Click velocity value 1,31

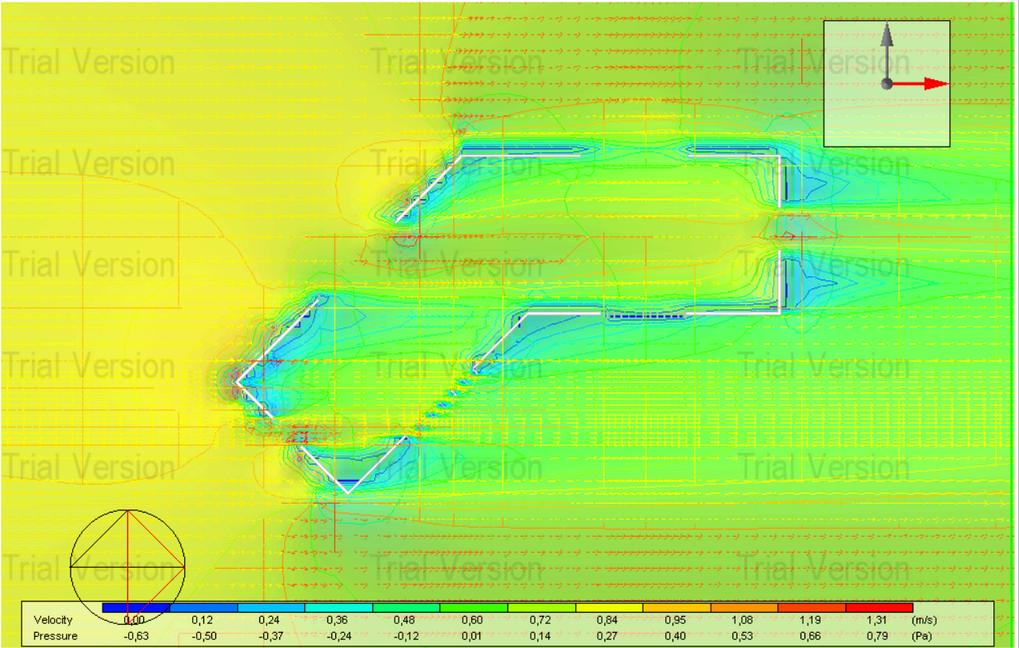[877, 621]
